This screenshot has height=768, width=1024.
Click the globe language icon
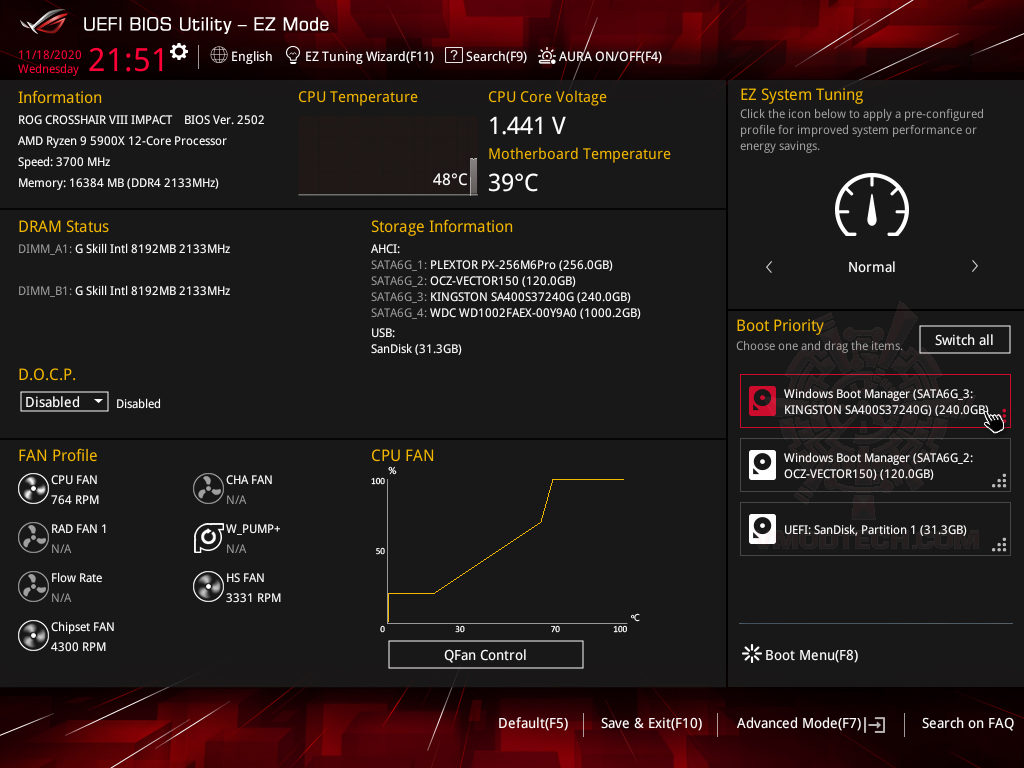click(219, 56)
